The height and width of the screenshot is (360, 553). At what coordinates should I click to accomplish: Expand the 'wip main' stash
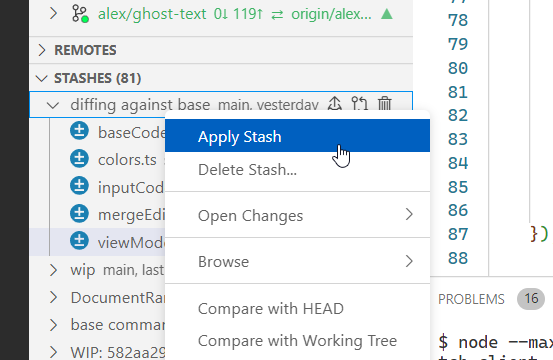tap(53, 270)
